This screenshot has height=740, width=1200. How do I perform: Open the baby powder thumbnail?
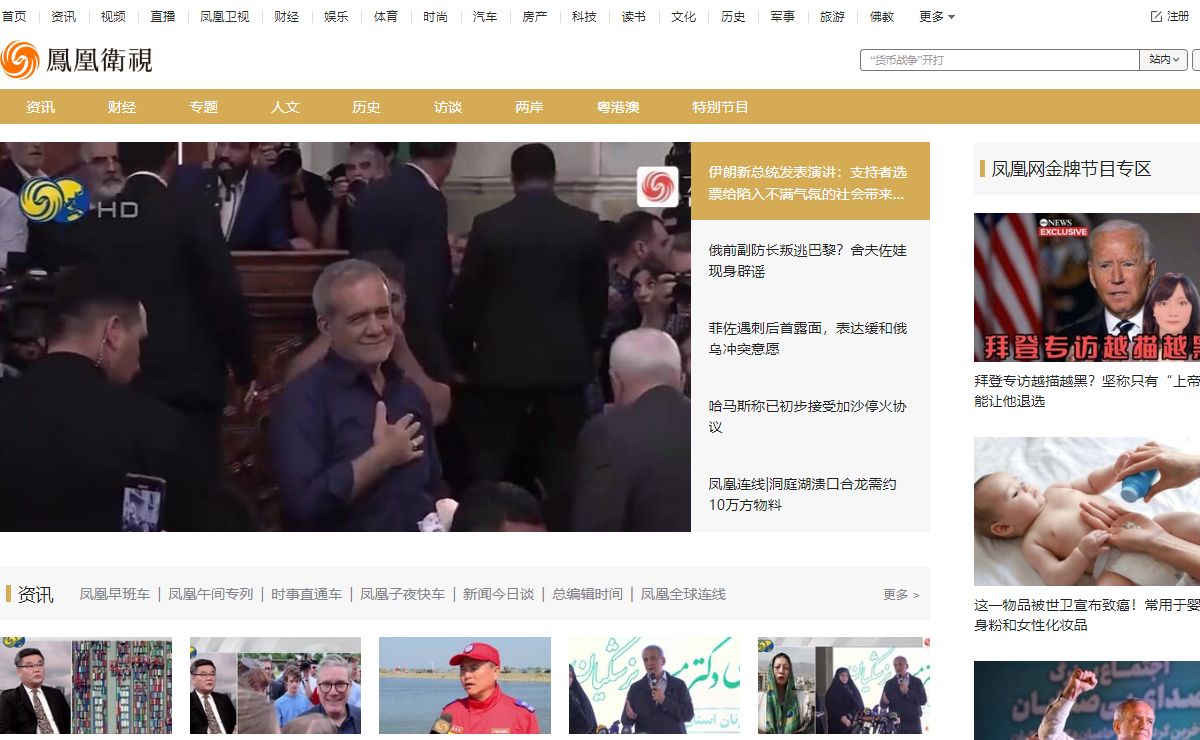coord(1087,511)
